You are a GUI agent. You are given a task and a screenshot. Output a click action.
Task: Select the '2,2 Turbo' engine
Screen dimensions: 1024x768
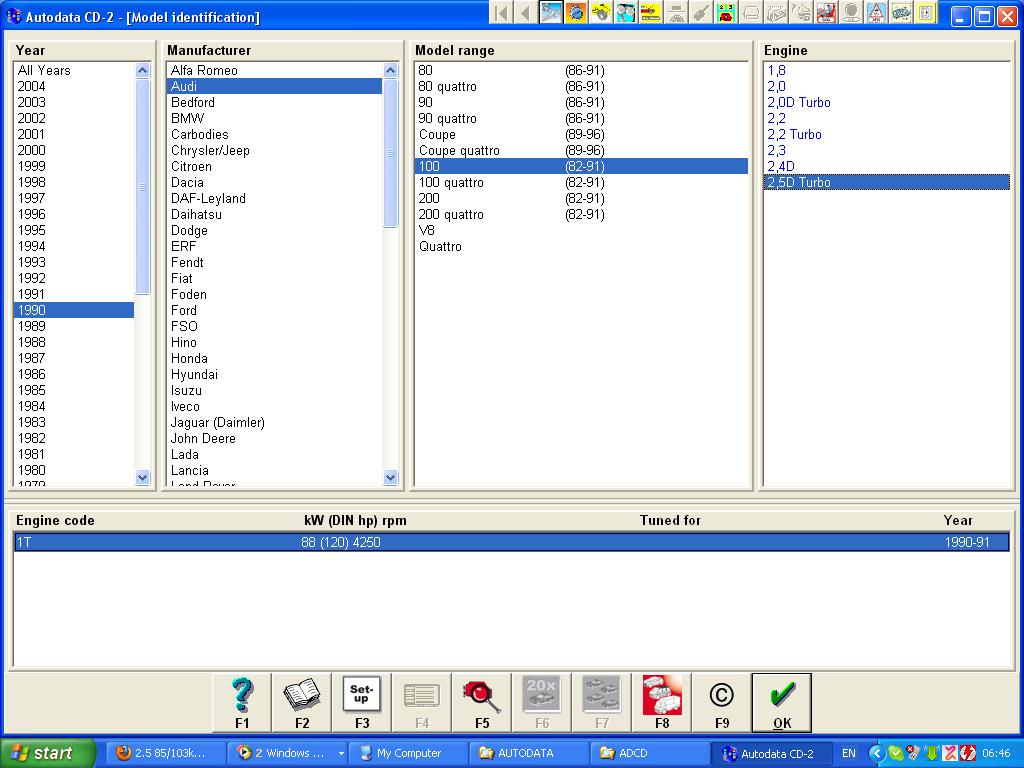887,135
